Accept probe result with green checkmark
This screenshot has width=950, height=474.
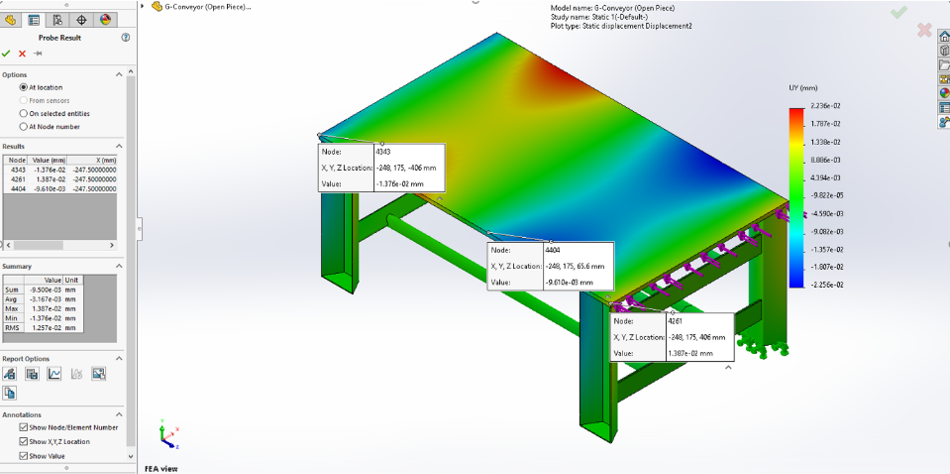(6, 53)
